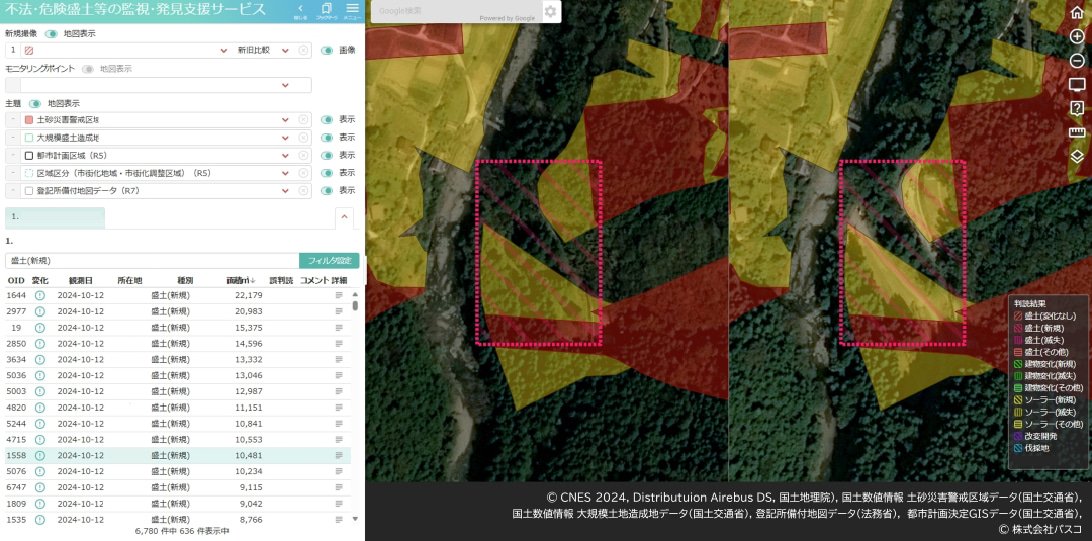Click the home icon on the map

[1077, 13]
